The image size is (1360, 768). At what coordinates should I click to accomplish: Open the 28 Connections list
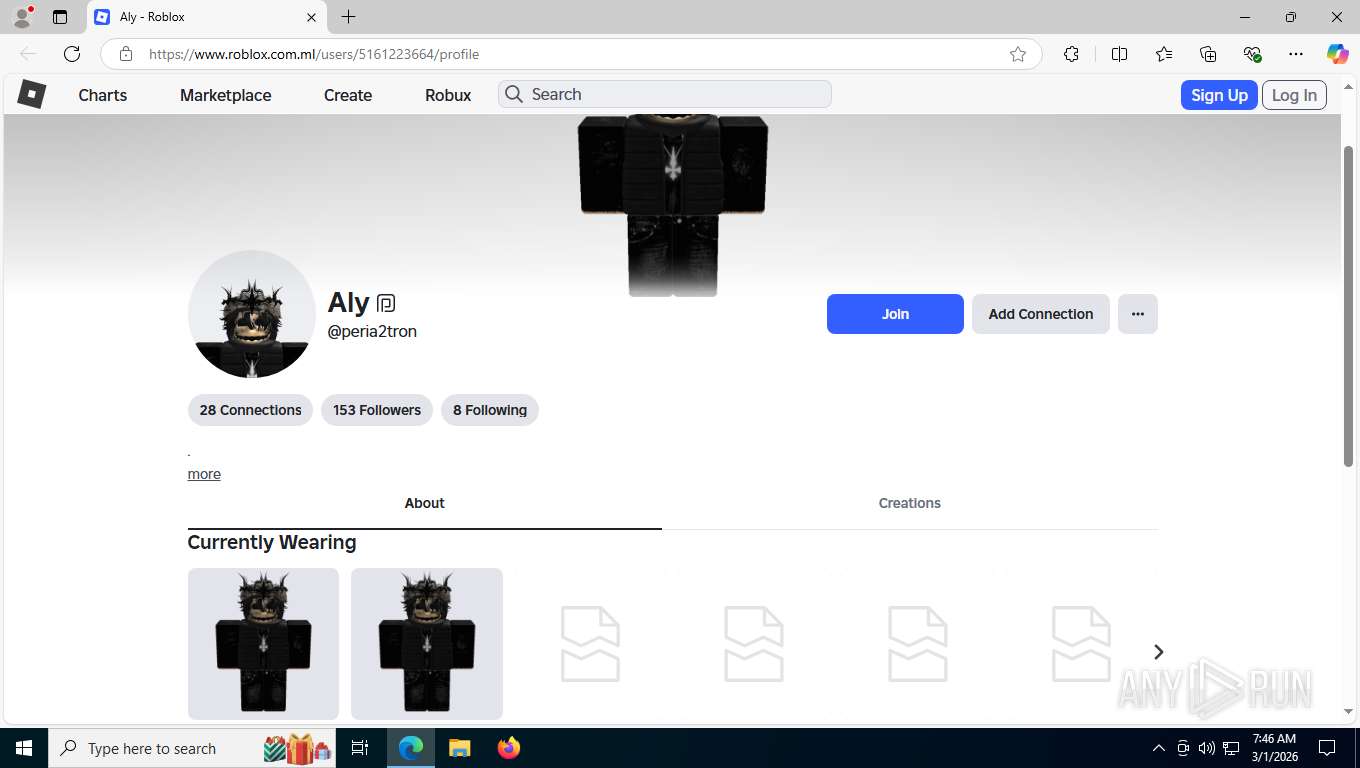tap(250, 410)
